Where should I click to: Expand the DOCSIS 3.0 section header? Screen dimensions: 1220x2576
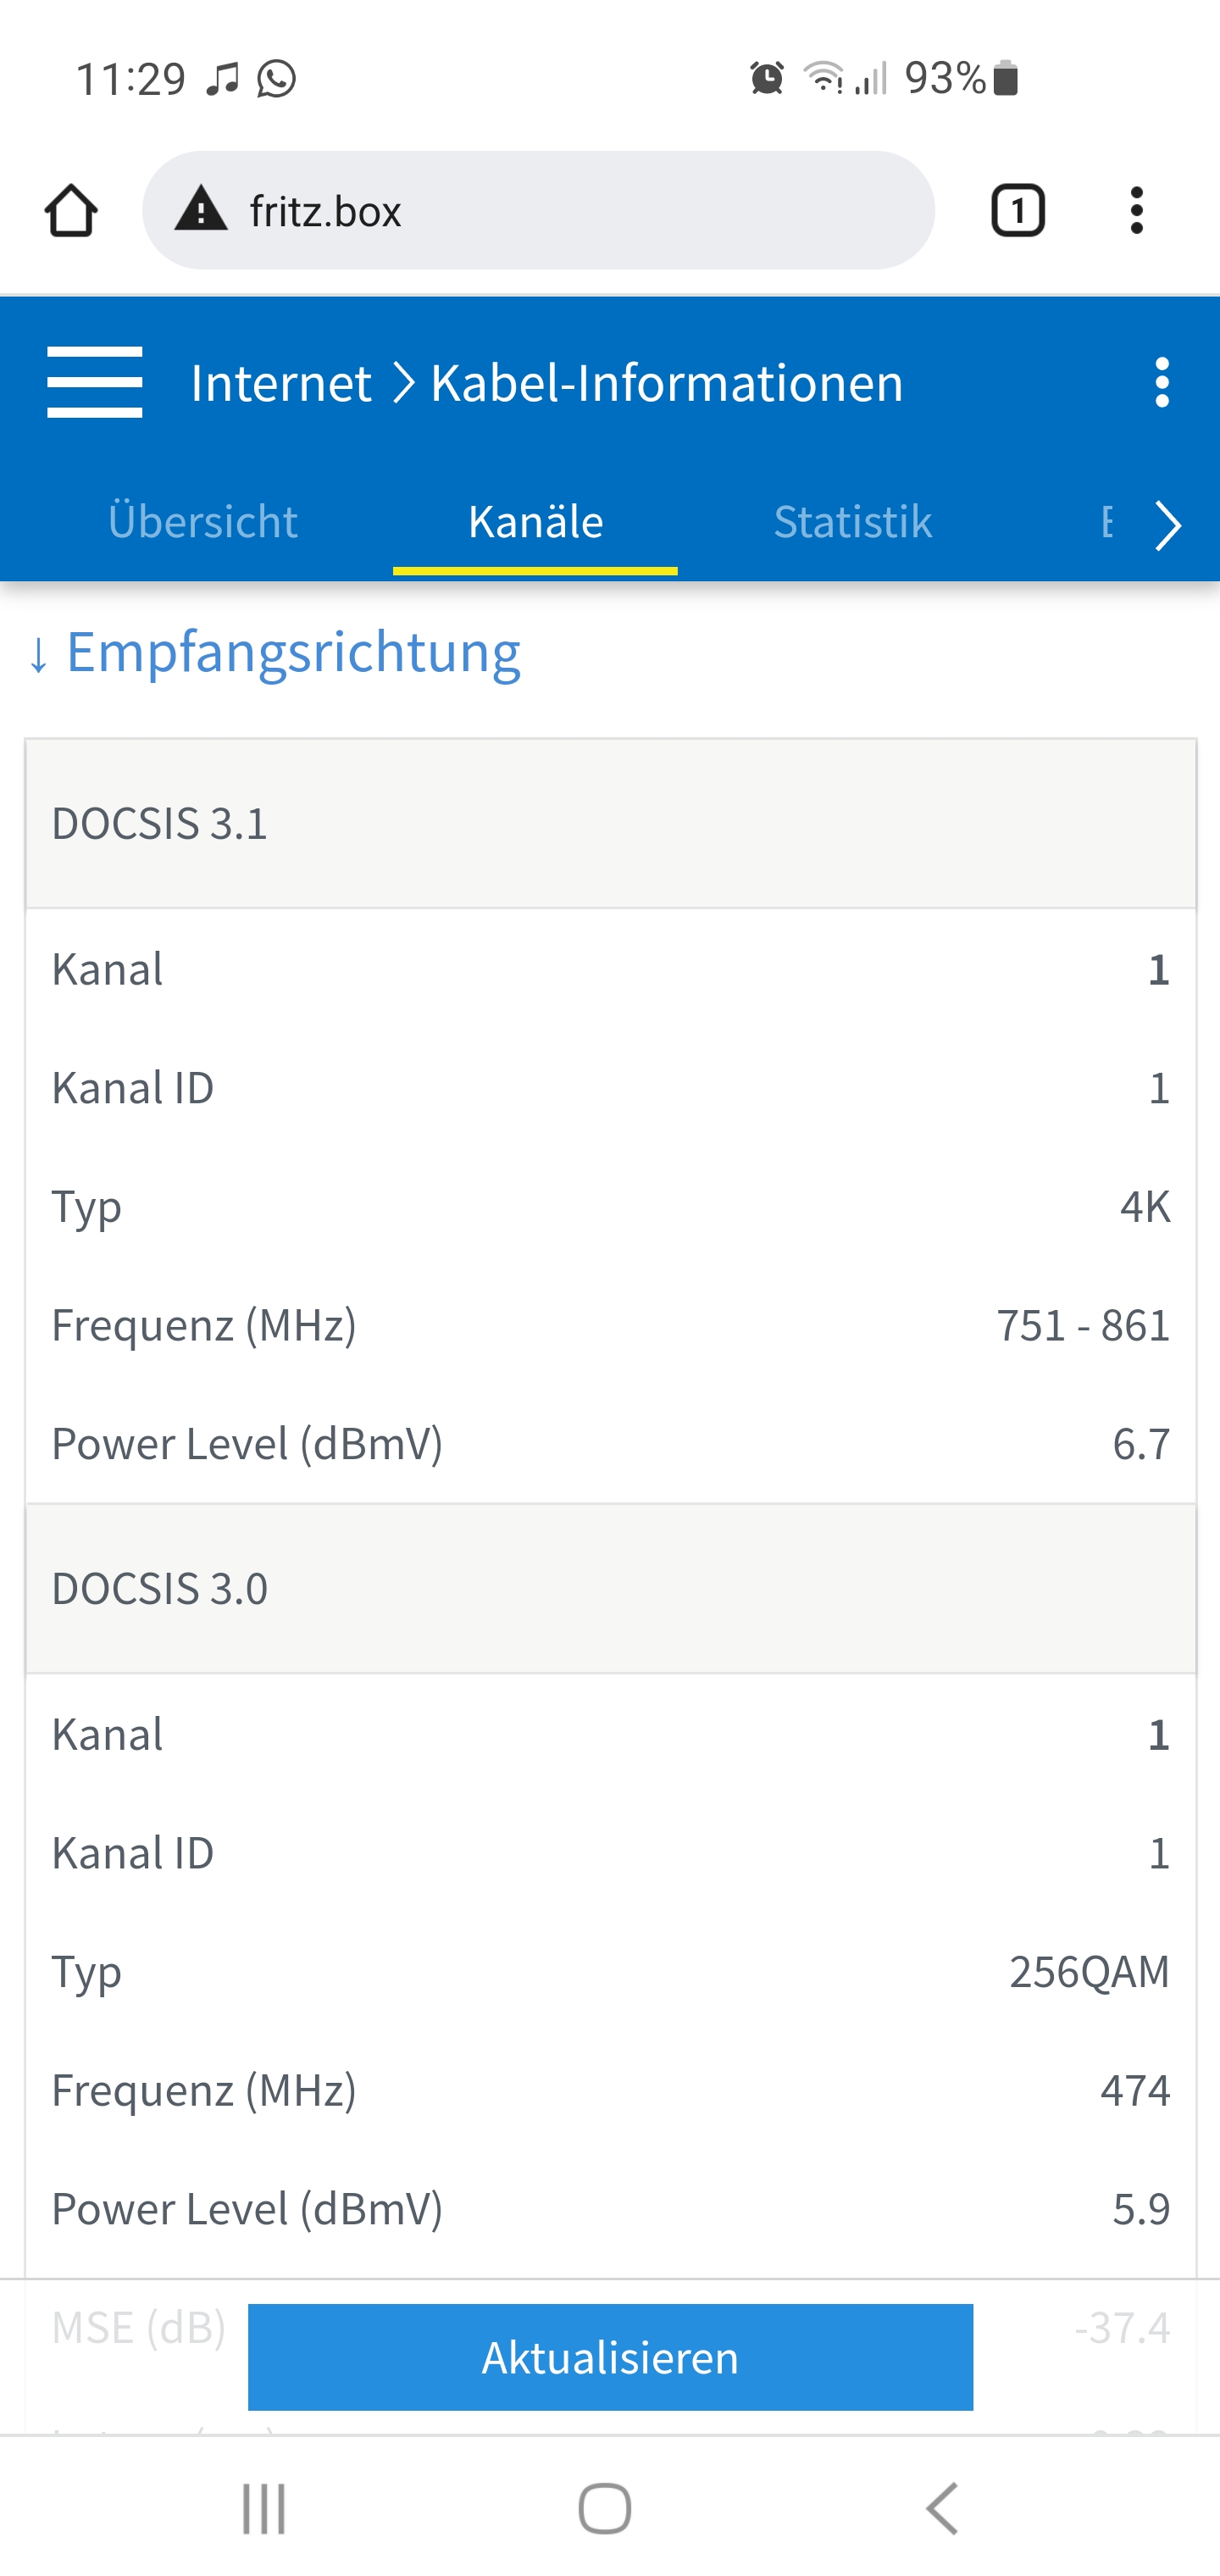coord(610,1588)
